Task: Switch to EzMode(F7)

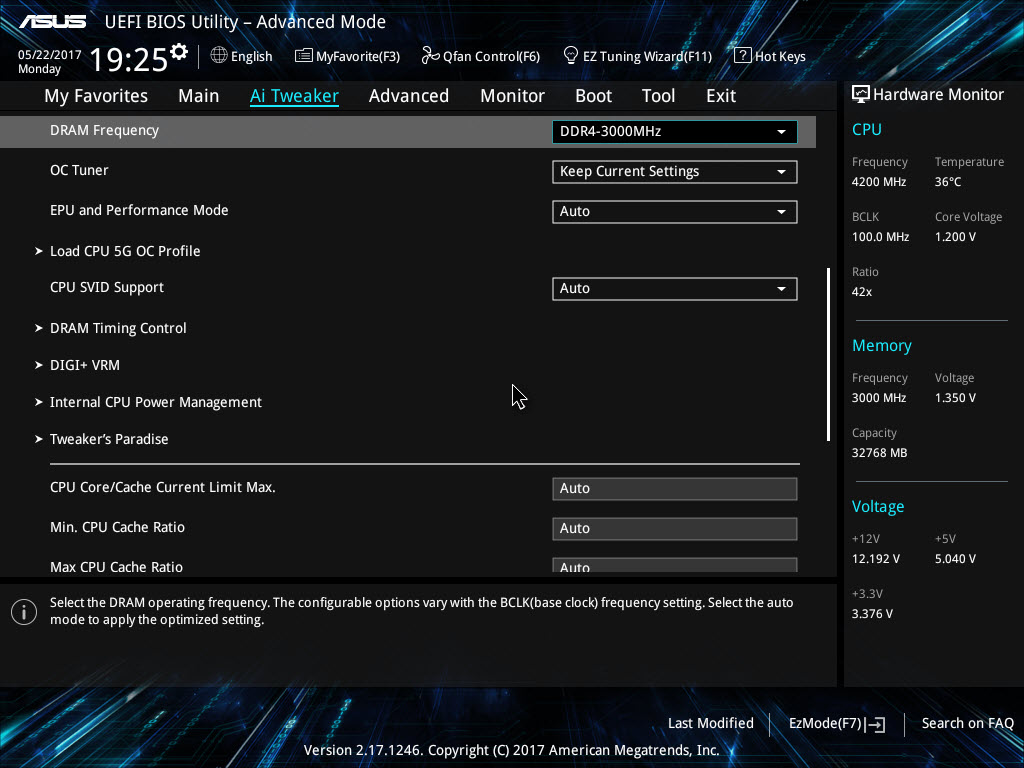Action: [x=837, y=724]
